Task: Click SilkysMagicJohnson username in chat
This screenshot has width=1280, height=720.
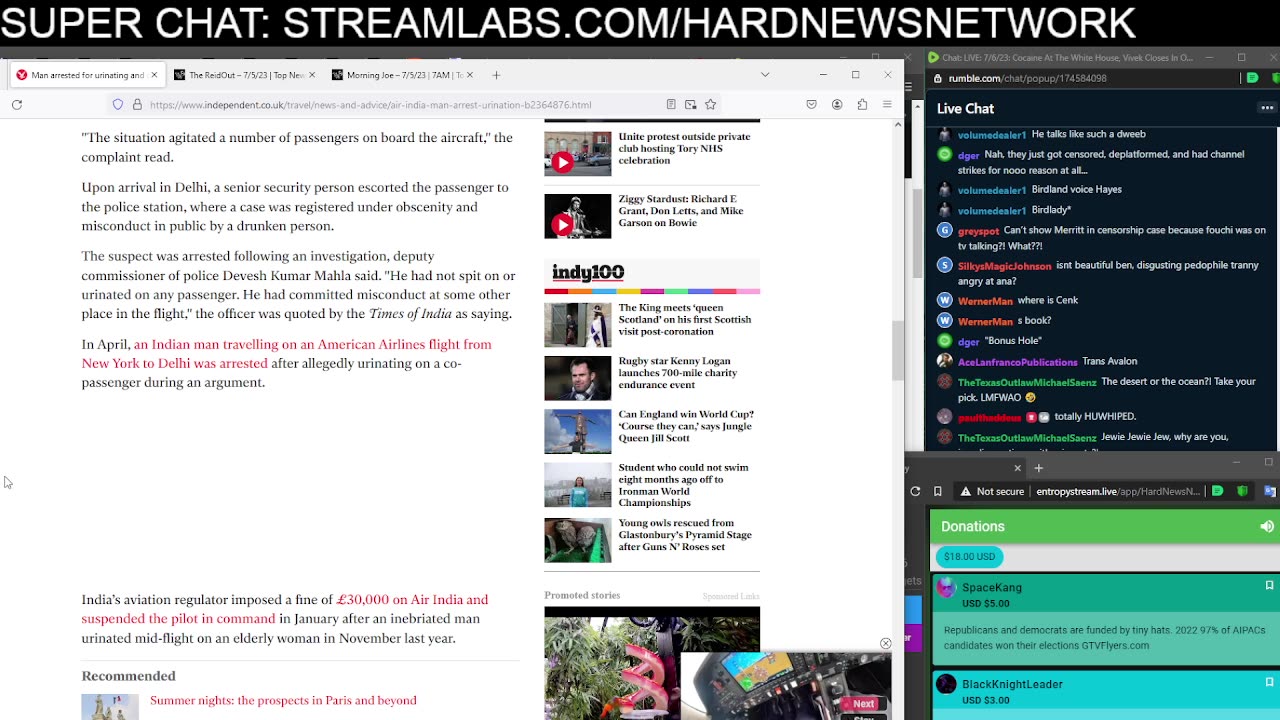Action: click(1004, 267)
